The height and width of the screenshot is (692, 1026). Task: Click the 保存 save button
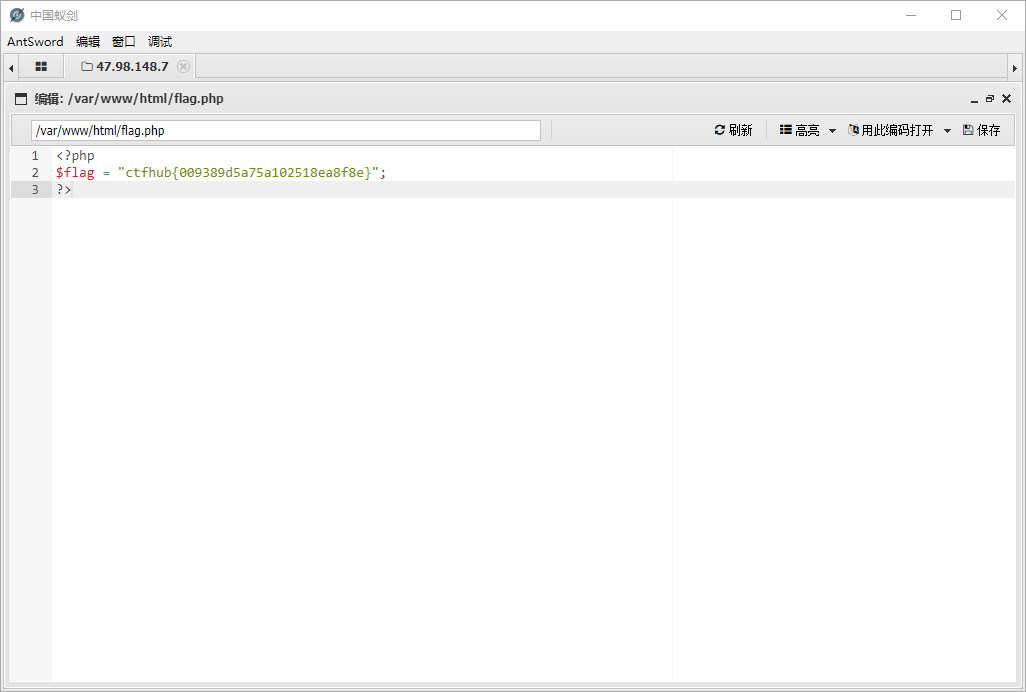(x=982, y=130)
